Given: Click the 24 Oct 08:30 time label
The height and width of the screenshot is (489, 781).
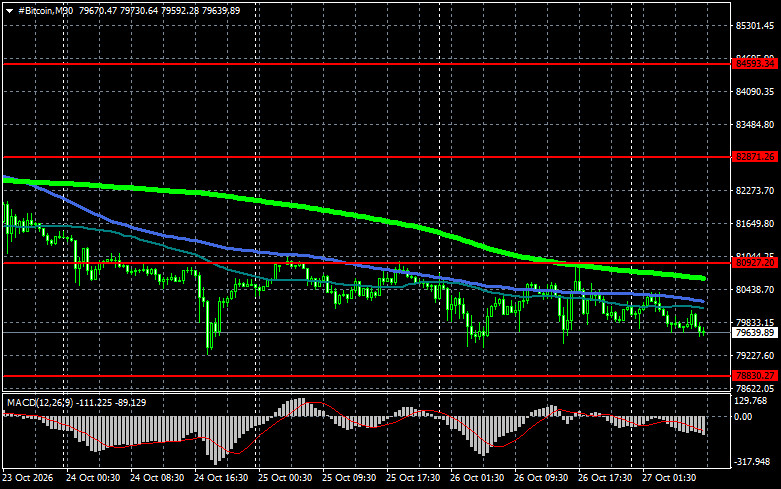Looking at the screenshot, I should 157,478.
